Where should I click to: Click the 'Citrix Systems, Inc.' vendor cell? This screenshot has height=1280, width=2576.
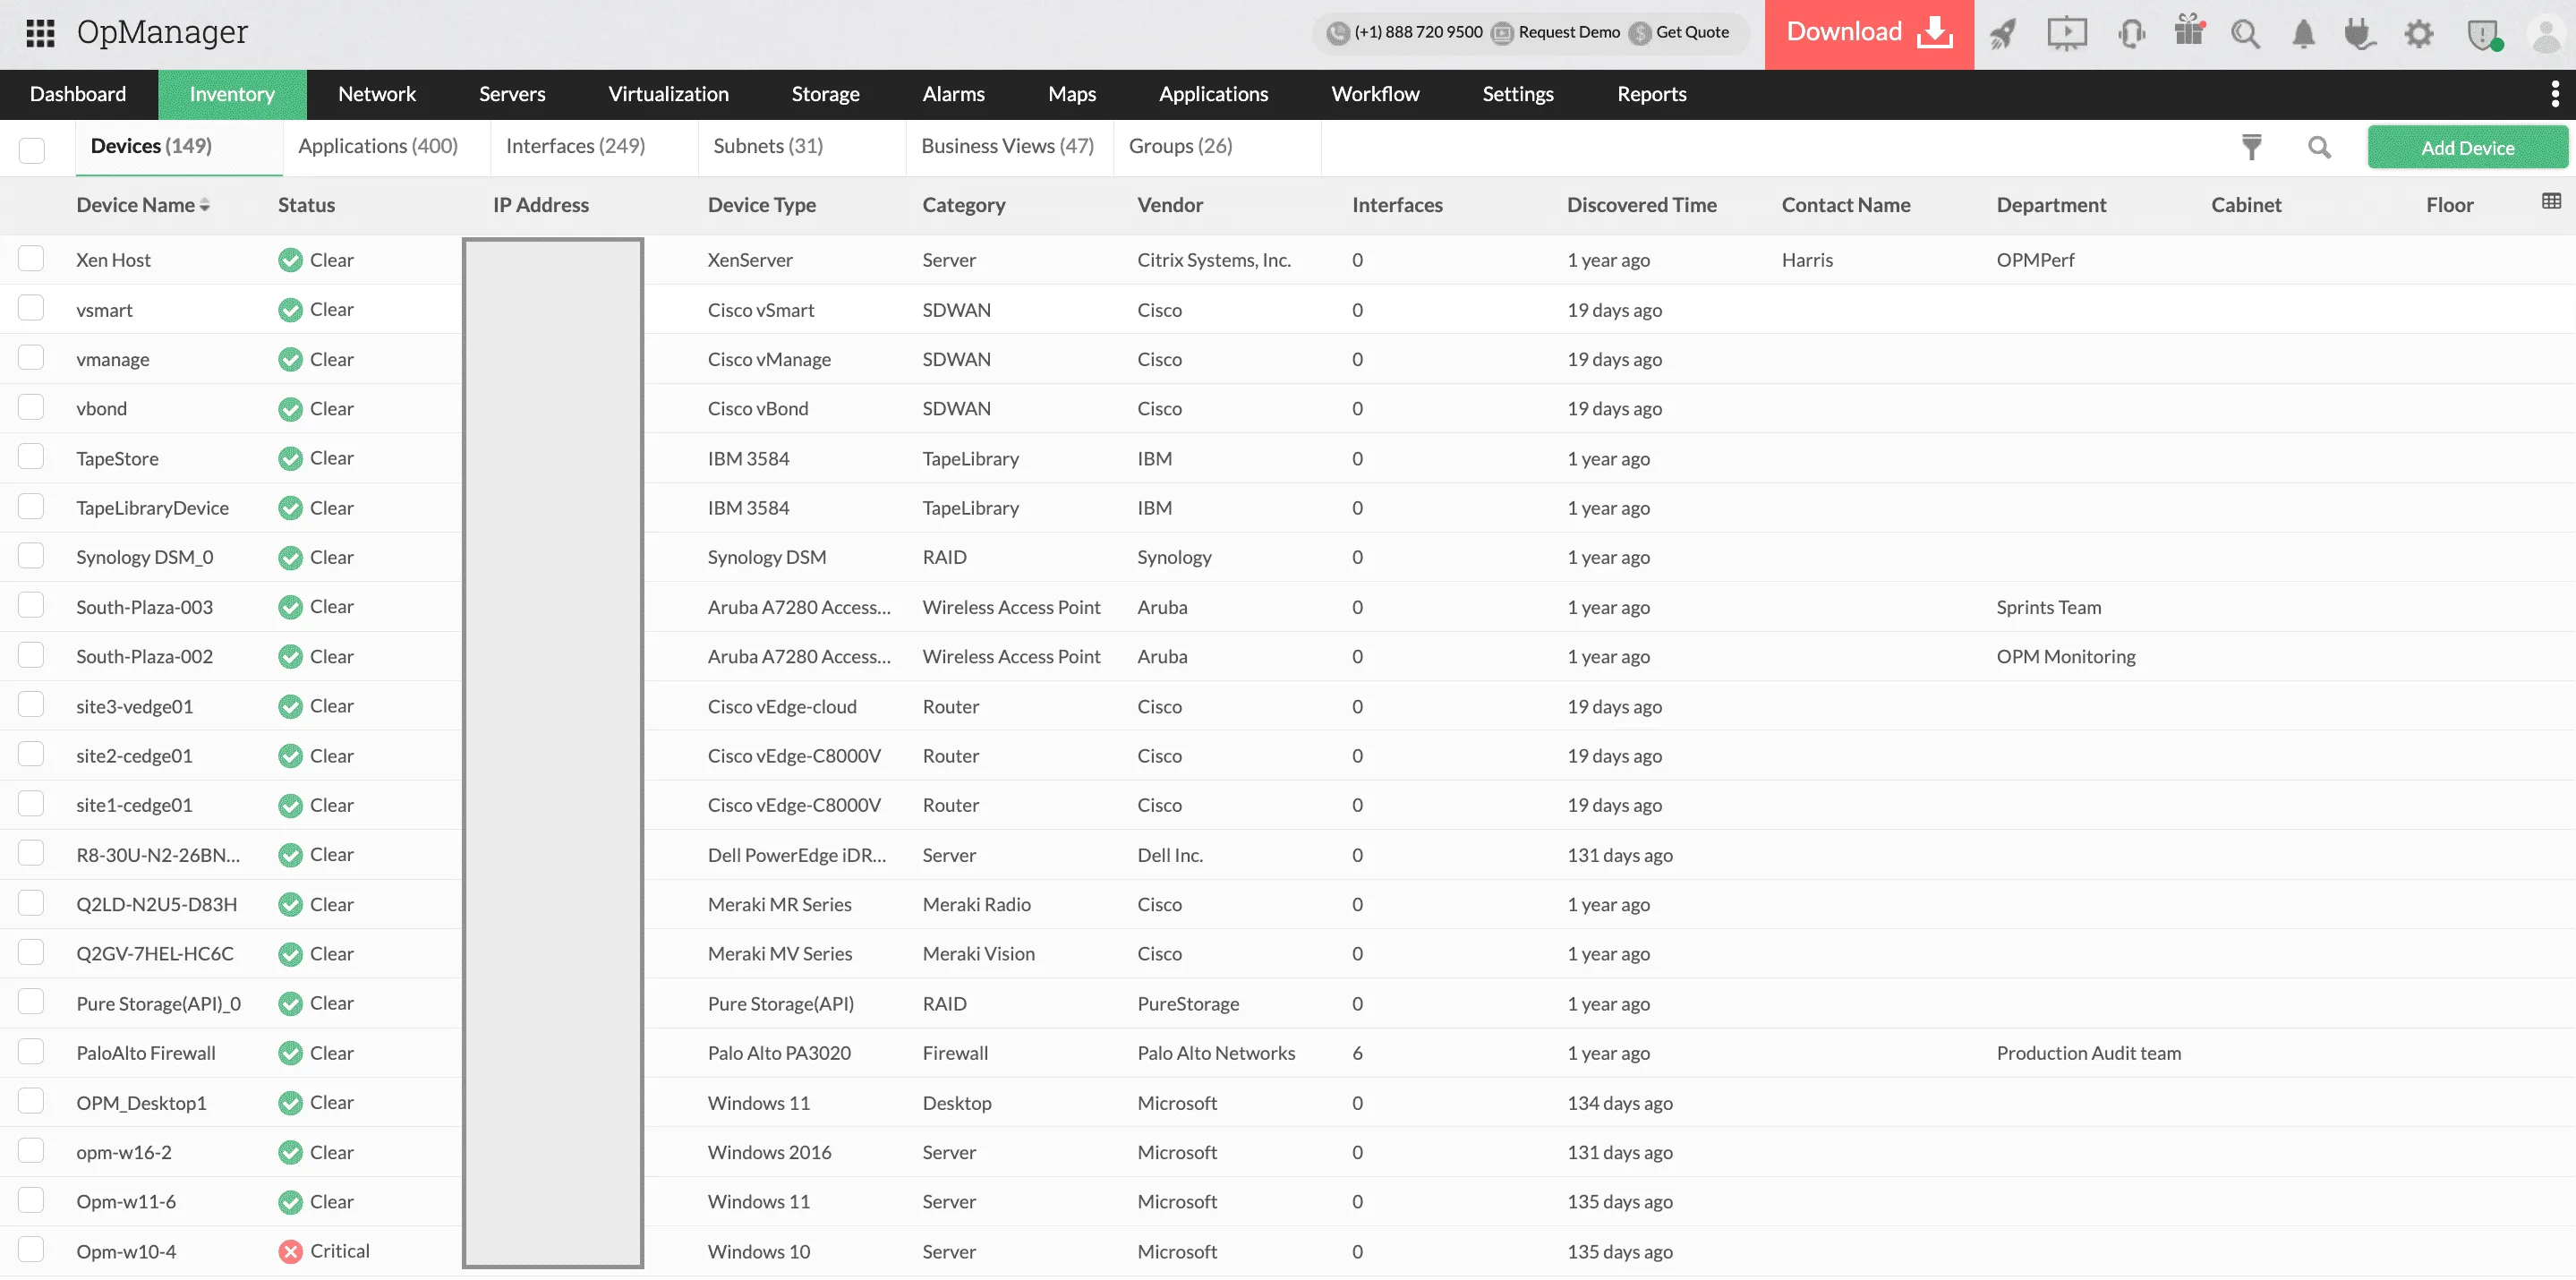(x=1214, y=260)
